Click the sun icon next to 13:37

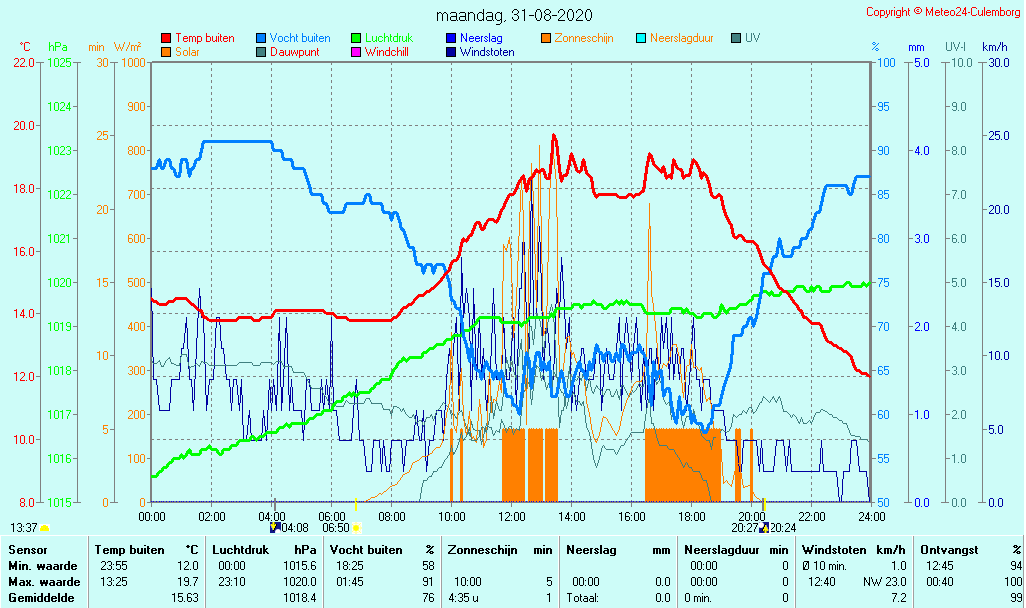(45, 528)
